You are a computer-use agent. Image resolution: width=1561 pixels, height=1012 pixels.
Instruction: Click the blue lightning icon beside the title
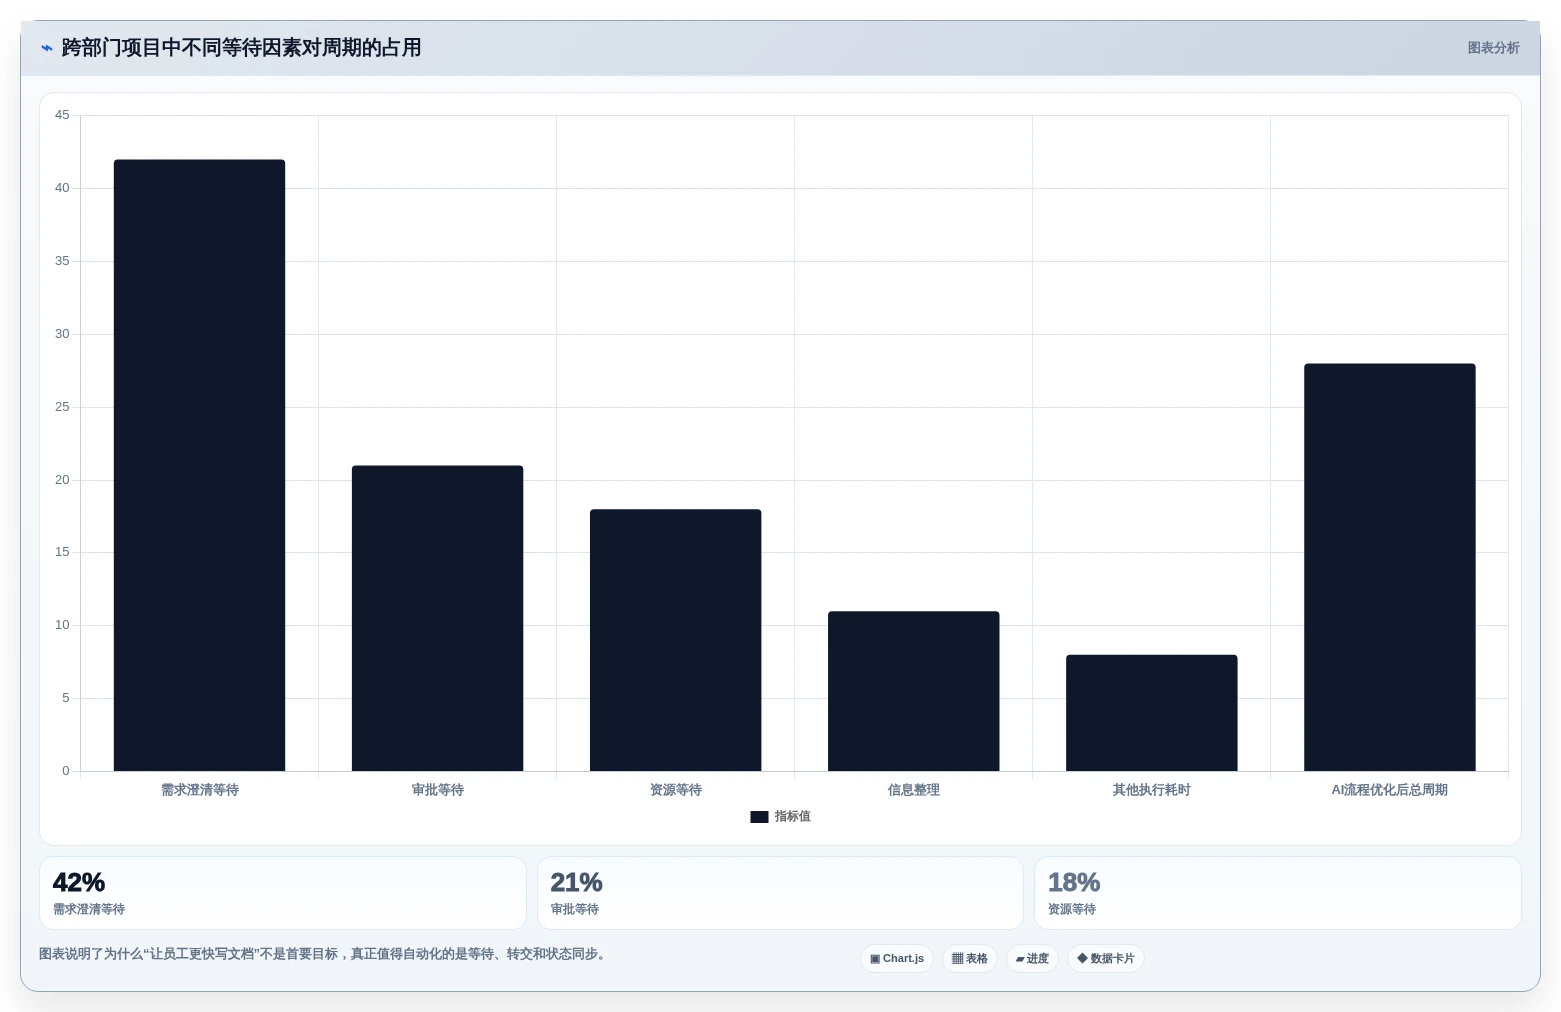pyautogui.click(x=46, y=48)
